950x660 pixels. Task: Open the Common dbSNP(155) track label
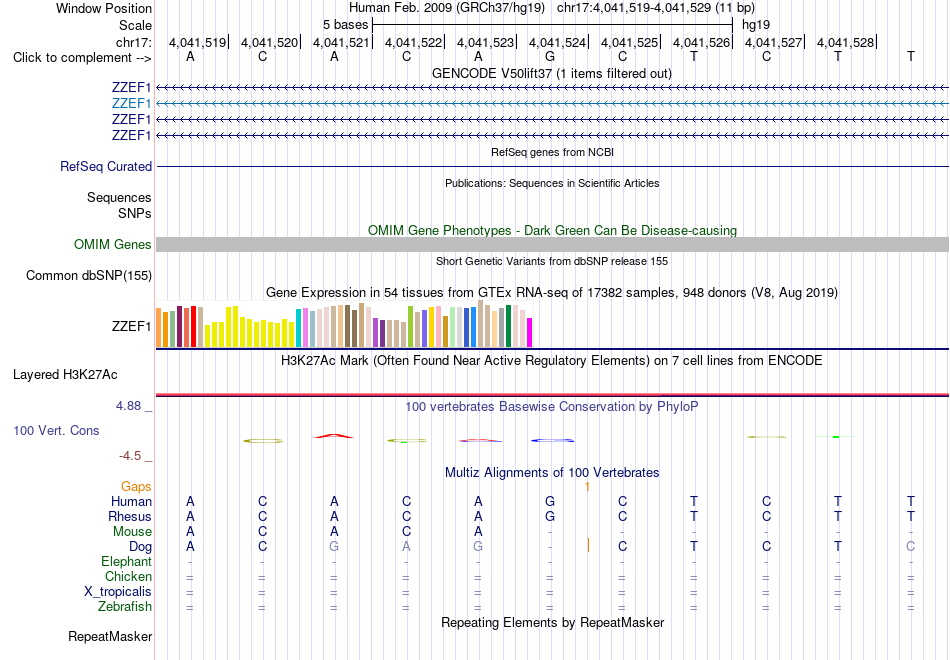(88, 276)
